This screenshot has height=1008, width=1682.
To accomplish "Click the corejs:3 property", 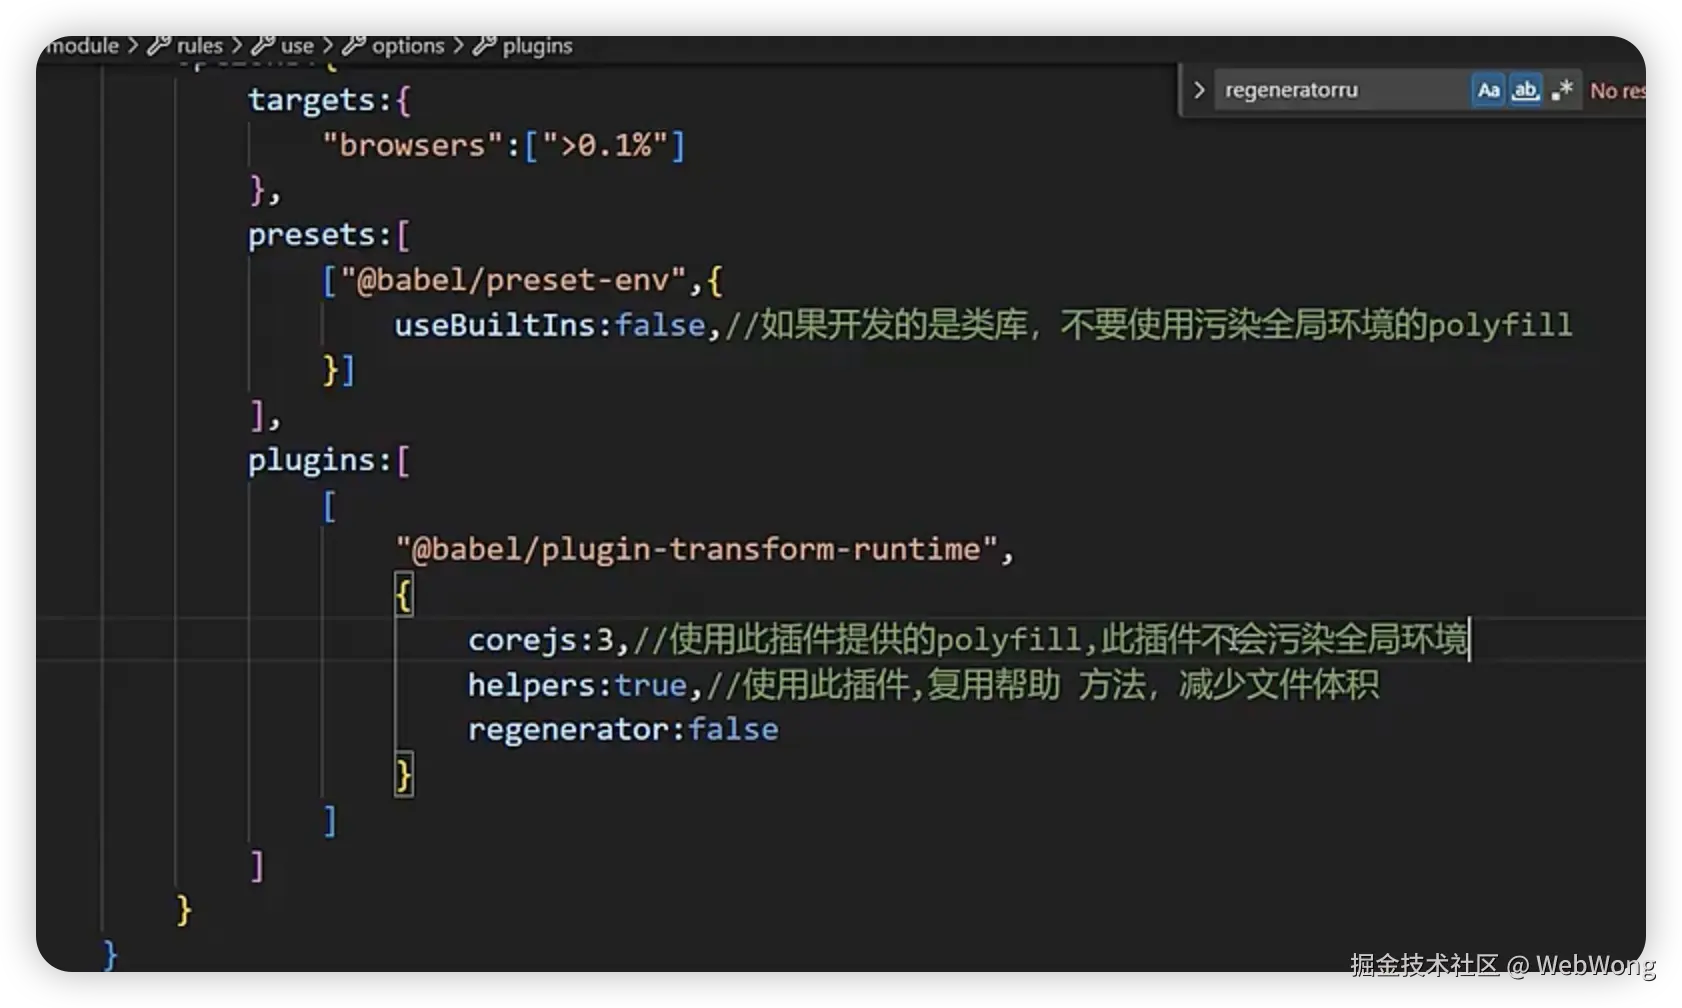I will [541, 640].
